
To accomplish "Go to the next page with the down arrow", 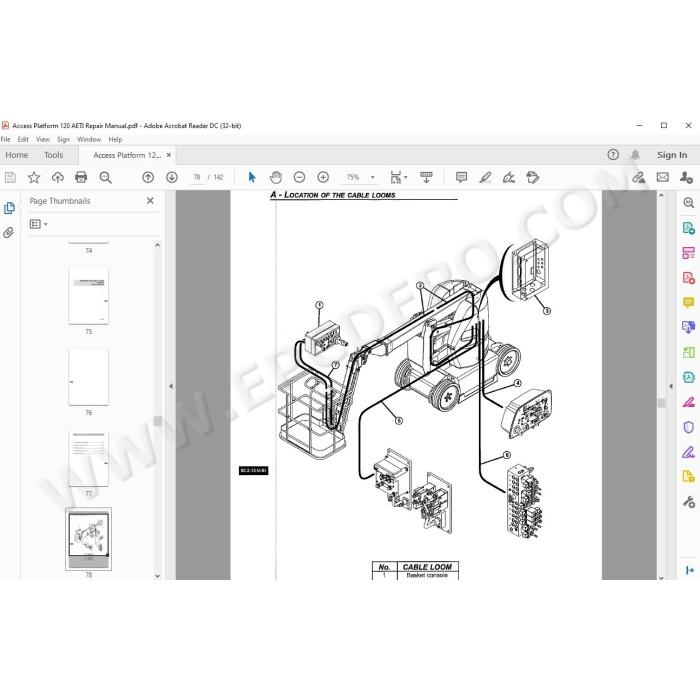I will (171, 177).
